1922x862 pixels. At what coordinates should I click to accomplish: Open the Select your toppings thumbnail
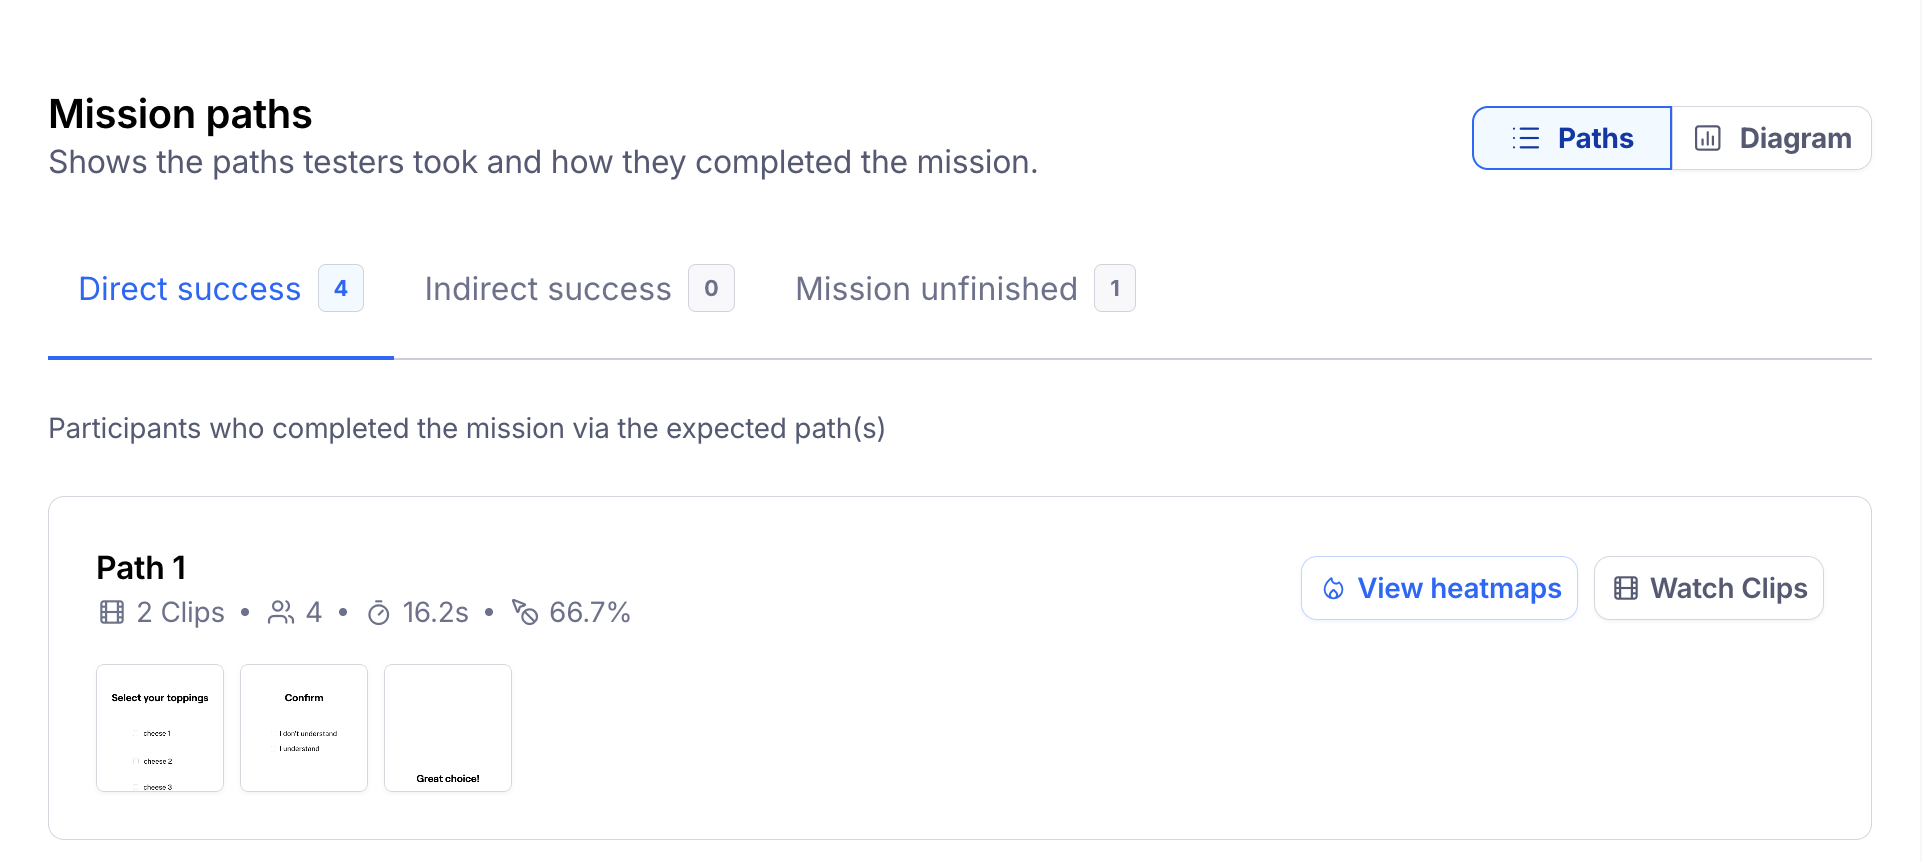point(160,728)
